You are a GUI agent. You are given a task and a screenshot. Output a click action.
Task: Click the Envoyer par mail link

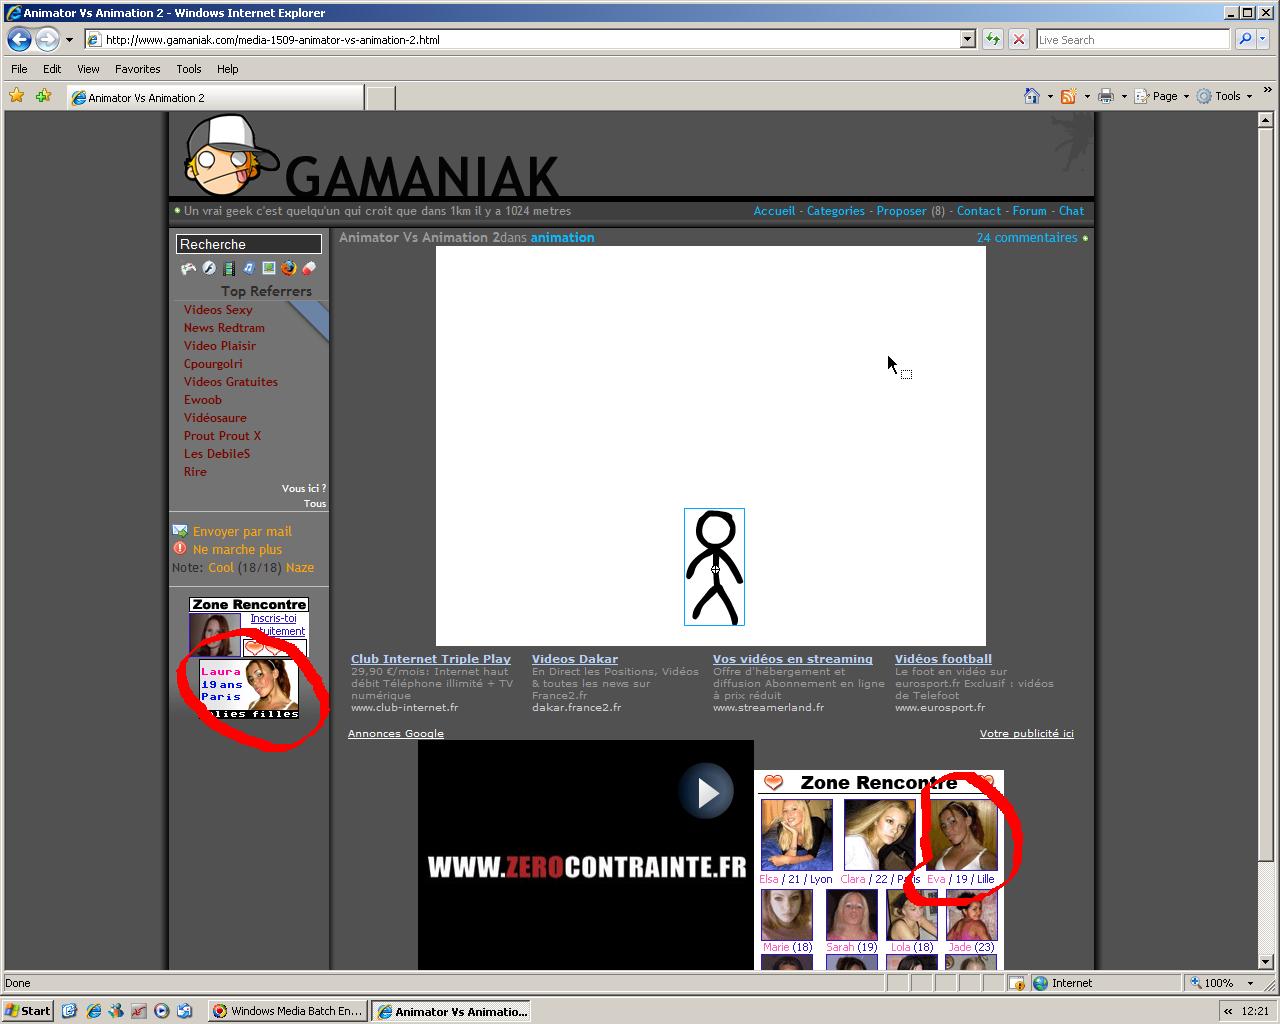[x=242, y=531]
